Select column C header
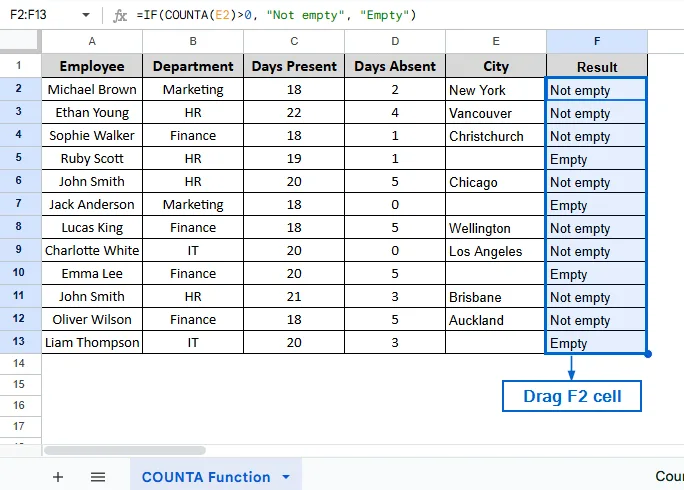 [294, 41]
